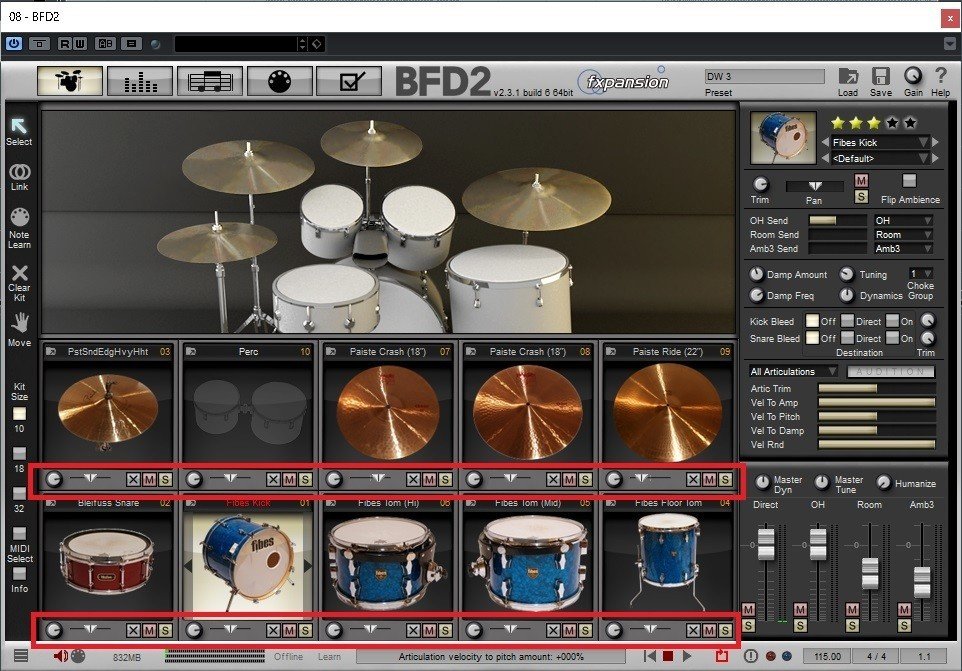The width and height of the screenshot is (962, 671).
Task: Adjust the Vel To Amp slider
Action: (x=877, y=402)
